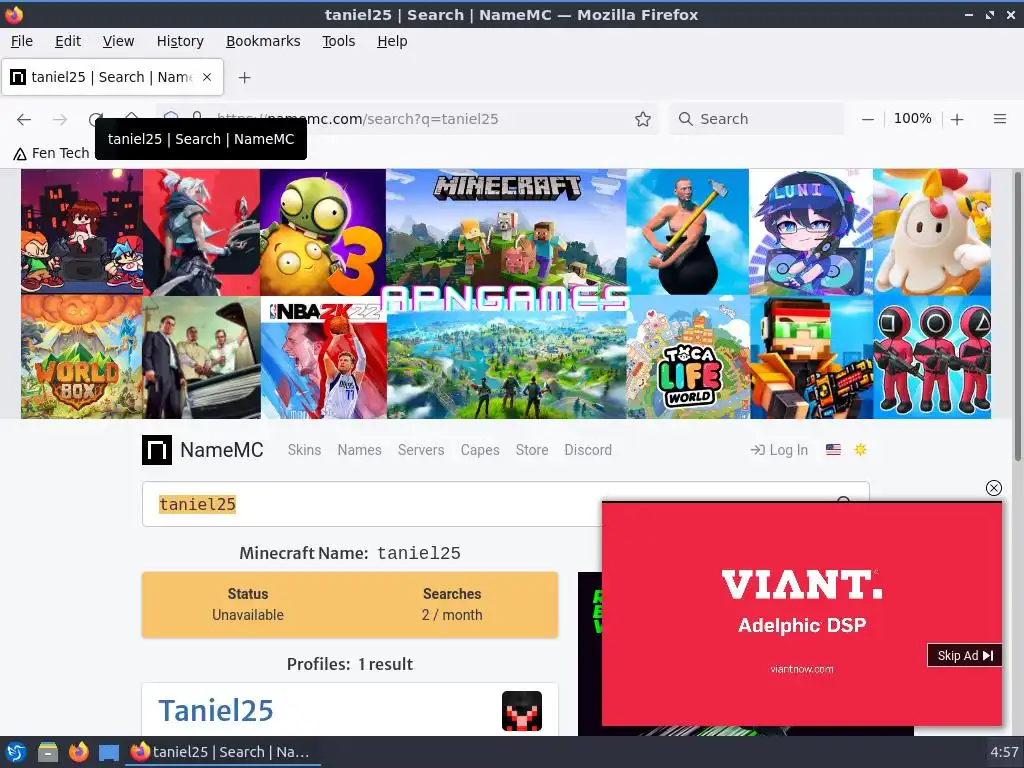Open the Tools menu
The width and height of the screenshot is (1024, 768).
pos(338,41)
